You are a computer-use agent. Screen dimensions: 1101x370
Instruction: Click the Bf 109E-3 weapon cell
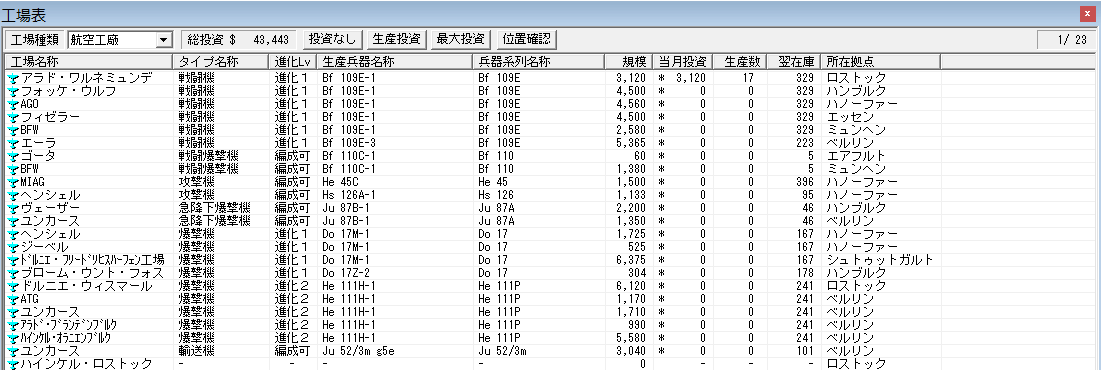349,143
